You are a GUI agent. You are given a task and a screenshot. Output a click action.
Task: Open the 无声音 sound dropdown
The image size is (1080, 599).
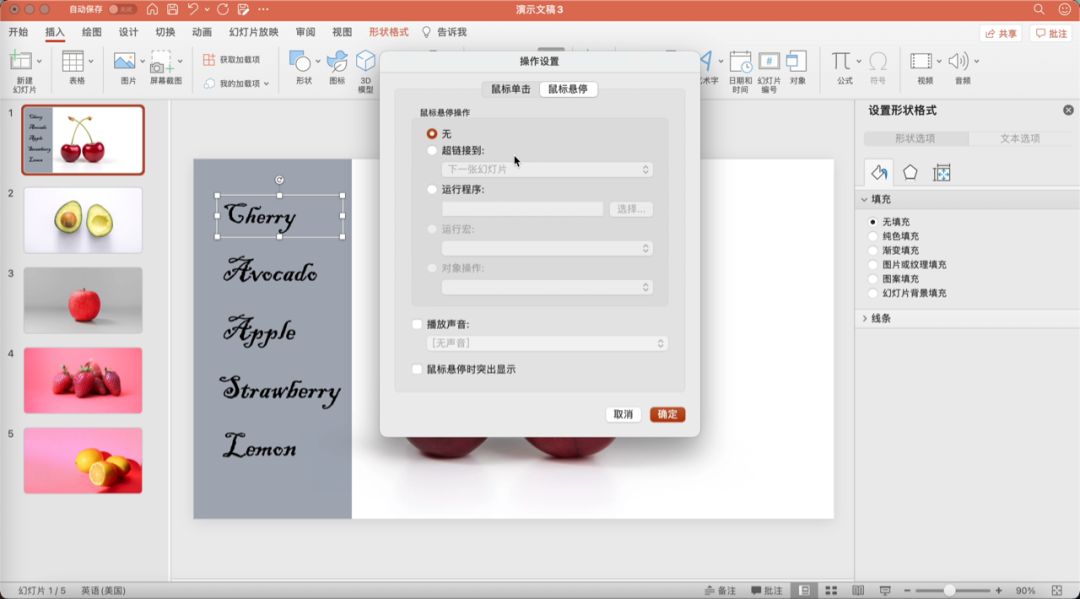[x=547, y=343]
